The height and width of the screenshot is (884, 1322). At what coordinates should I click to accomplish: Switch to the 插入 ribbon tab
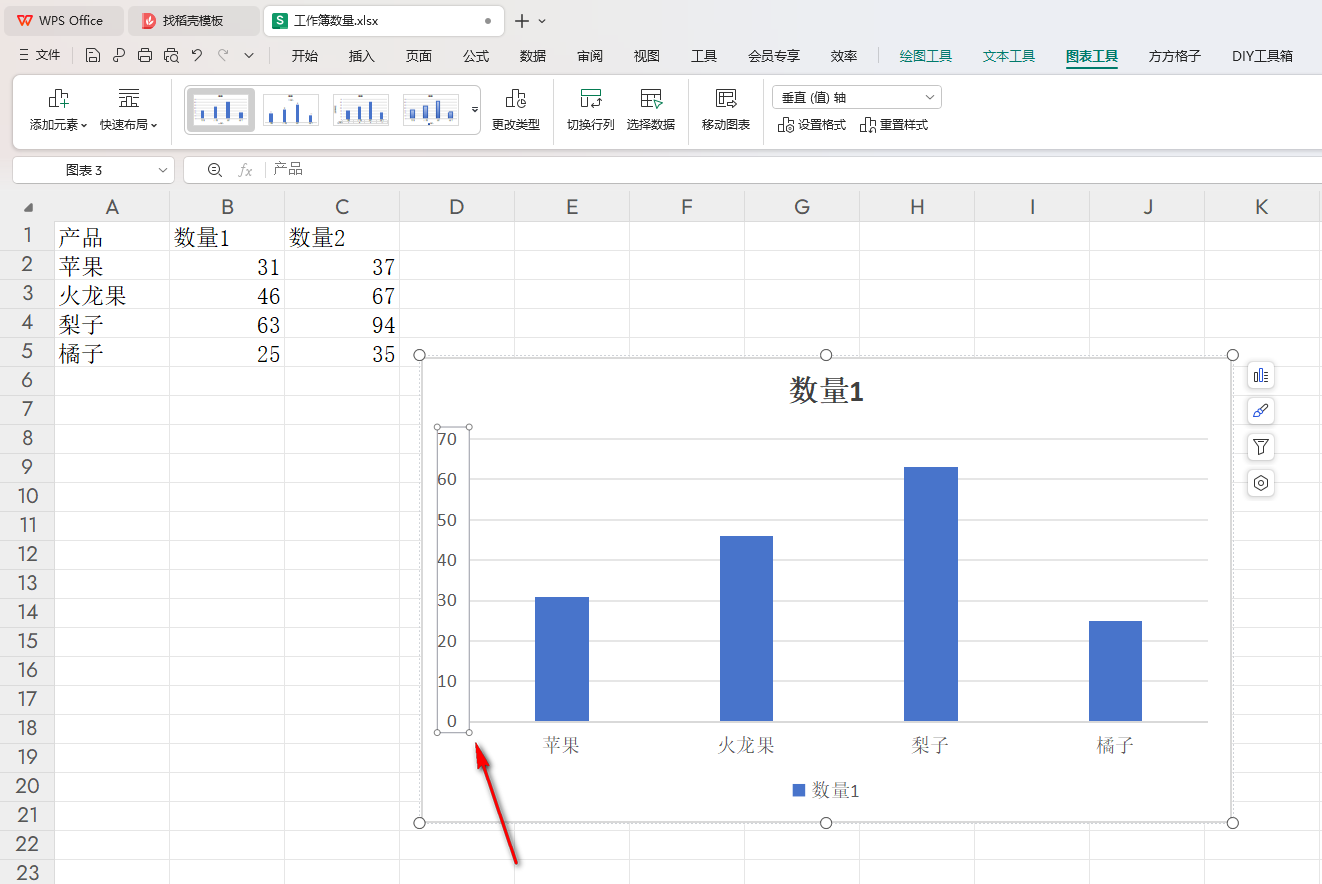tap(362, 56)
